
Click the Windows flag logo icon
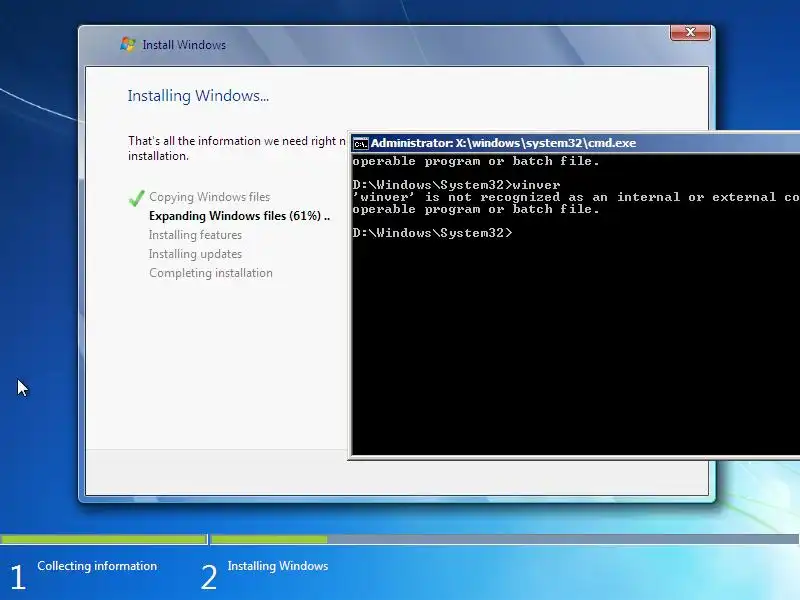[128, 44]
